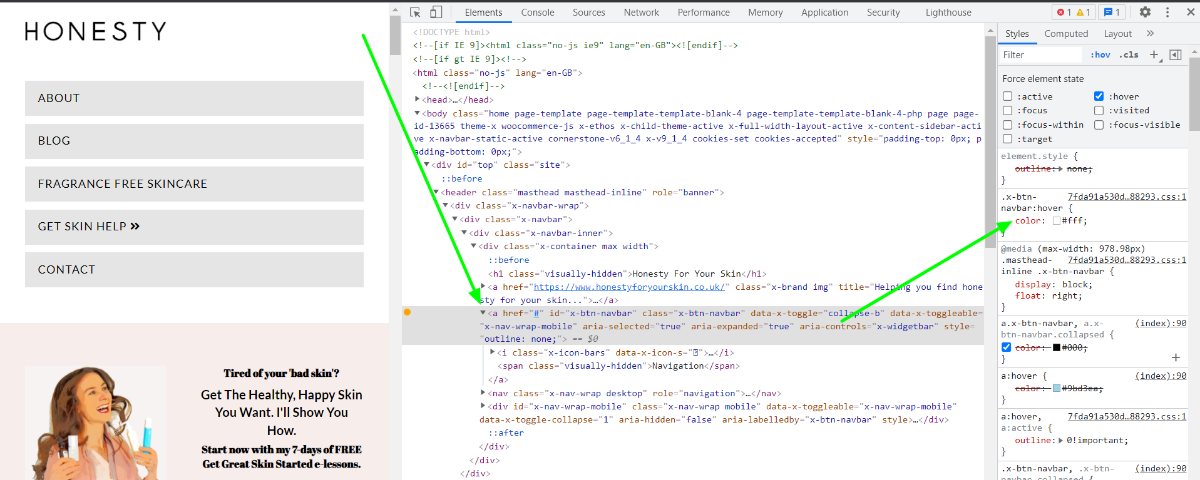Toggle the :focus-visible checkbox

click(1099, 125)
